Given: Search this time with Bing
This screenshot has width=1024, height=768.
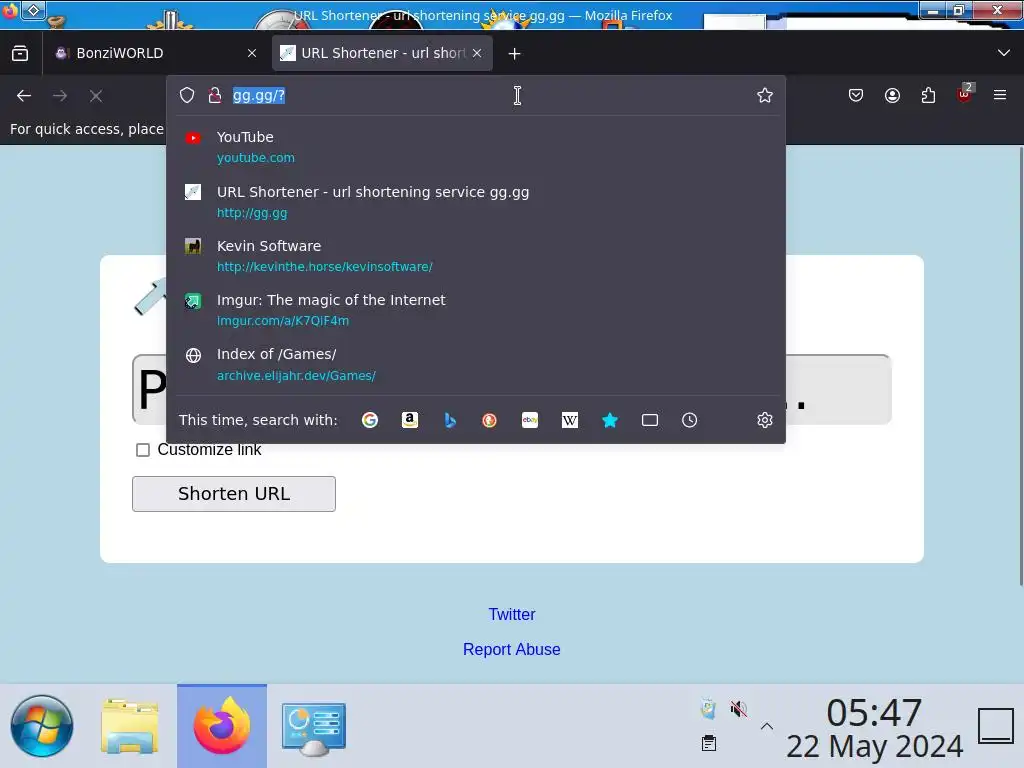Looking at the screenshot, I should pyautogui.click(x=450, y=420).
